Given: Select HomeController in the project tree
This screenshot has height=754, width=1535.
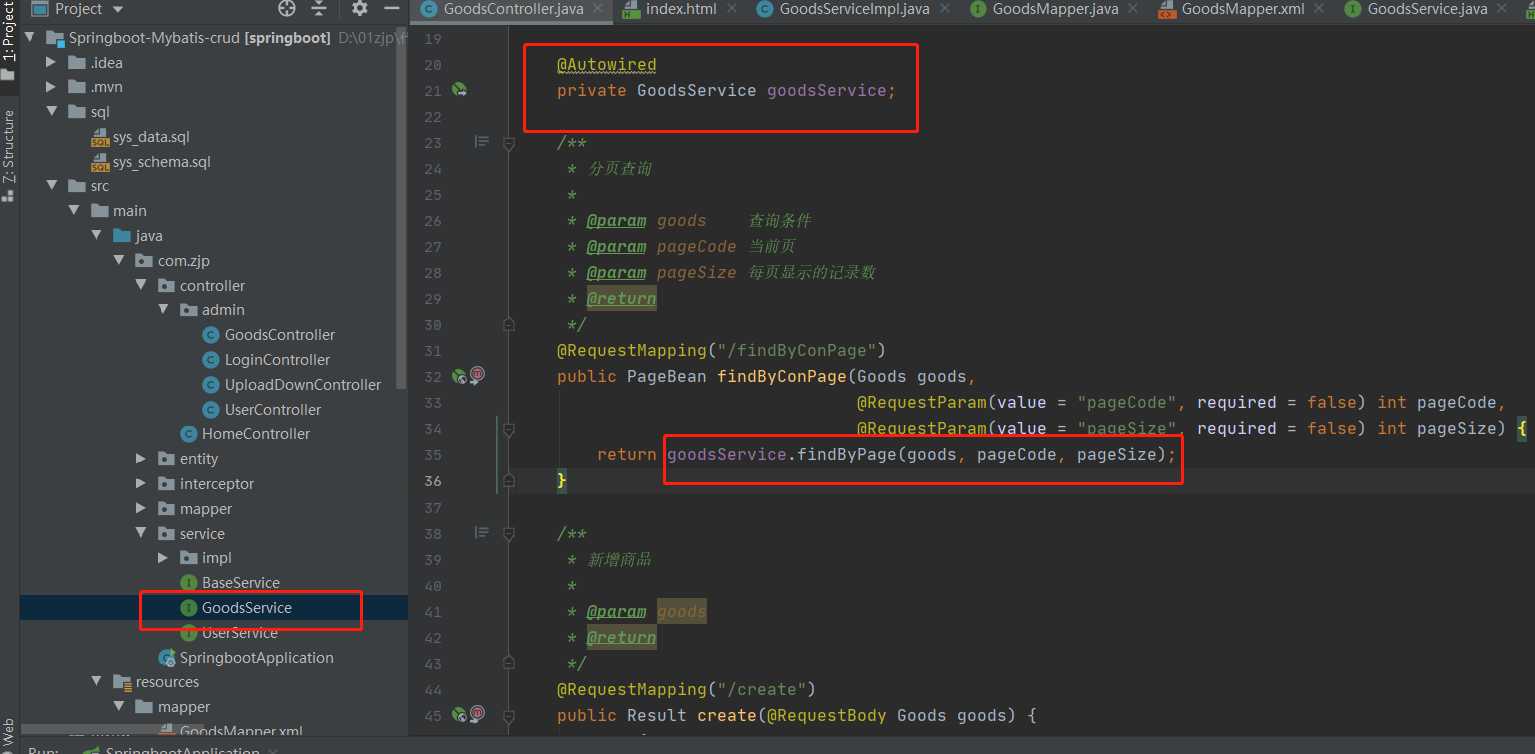Looking at the screenshot, I should click(x=256, y=434).
